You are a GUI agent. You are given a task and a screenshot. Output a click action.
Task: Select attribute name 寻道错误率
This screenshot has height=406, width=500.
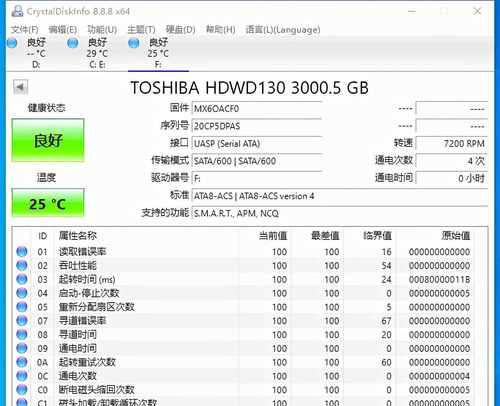[82, 321]
